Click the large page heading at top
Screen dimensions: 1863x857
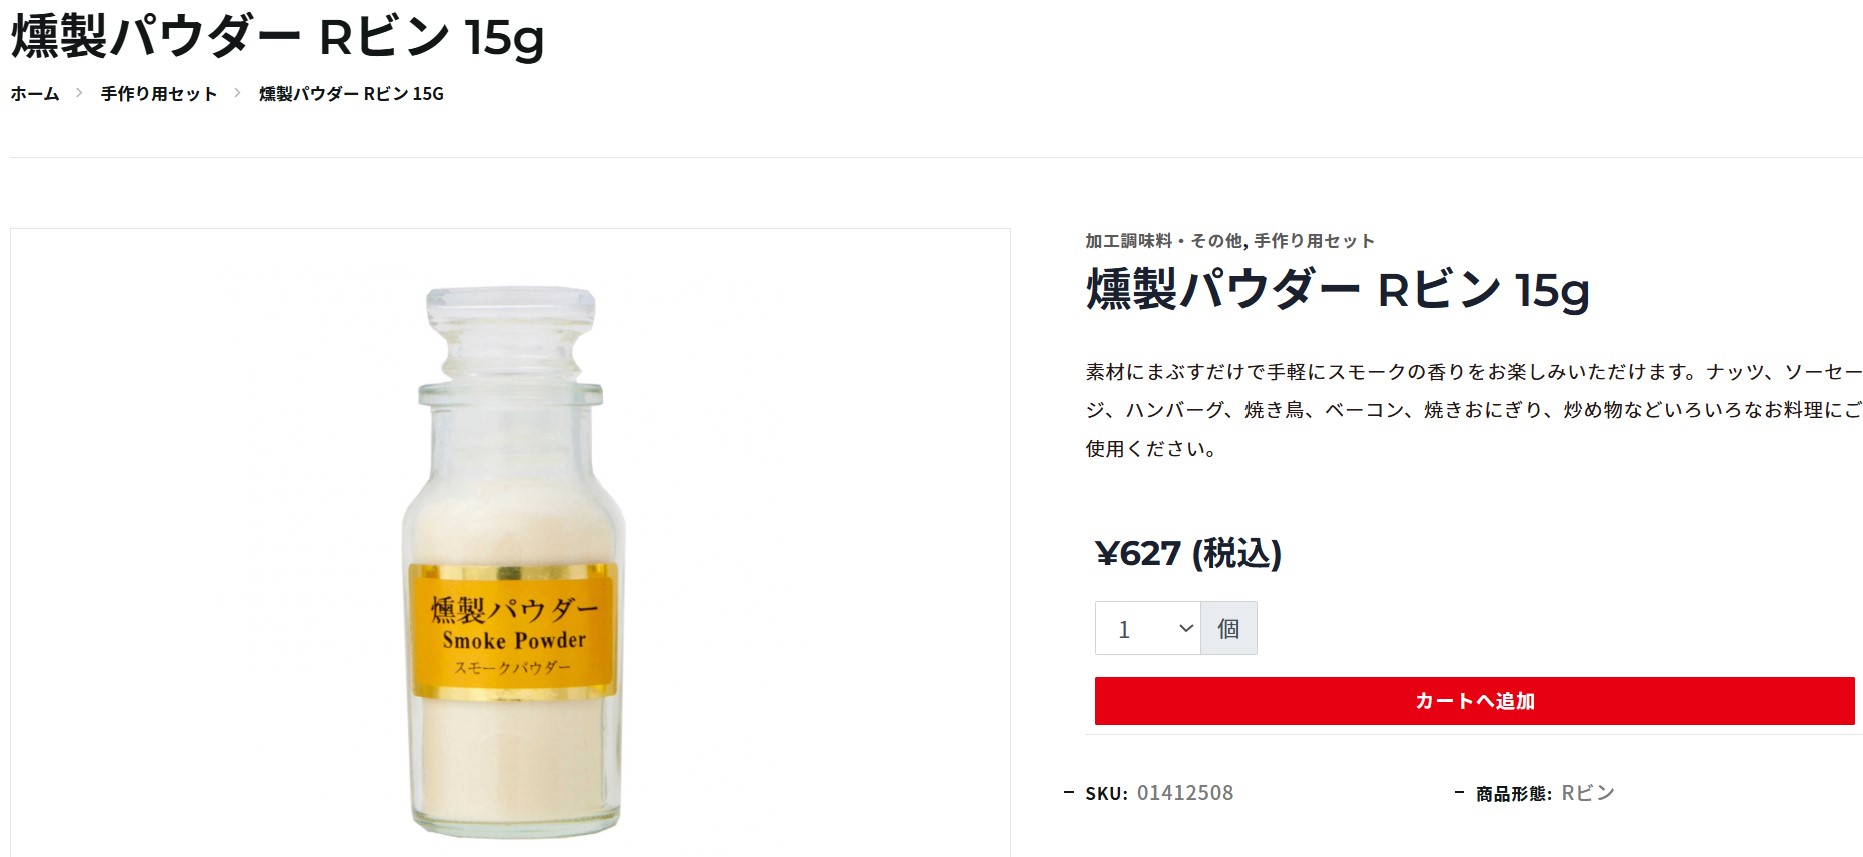click(277, 38)
